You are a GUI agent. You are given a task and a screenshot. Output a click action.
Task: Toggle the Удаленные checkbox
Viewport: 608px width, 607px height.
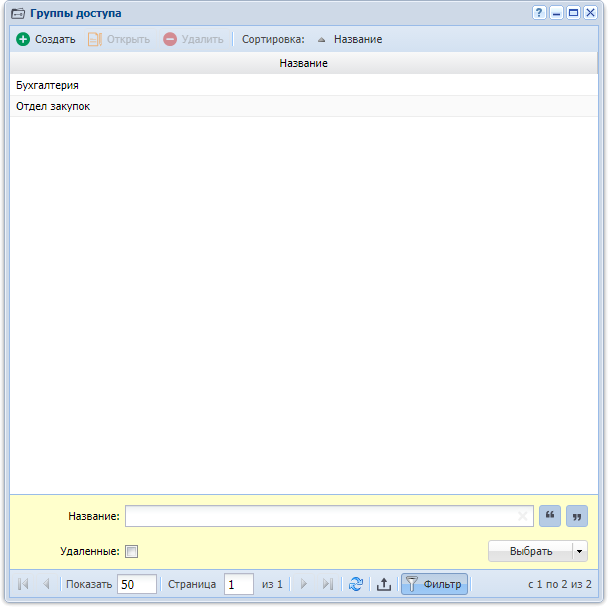click(131, 551)
